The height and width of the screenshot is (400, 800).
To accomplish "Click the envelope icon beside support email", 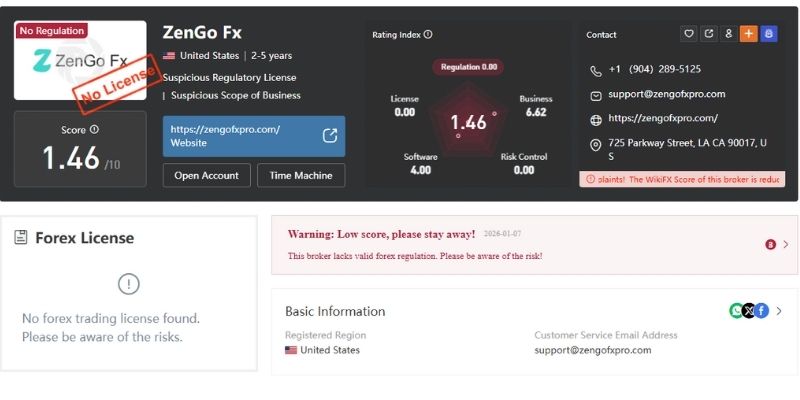I will click(x=595, y=95).
